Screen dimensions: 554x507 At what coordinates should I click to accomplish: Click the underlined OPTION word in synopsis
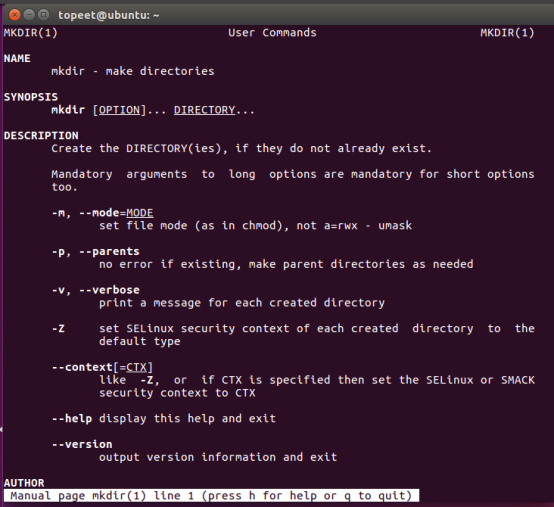(119, 110)
